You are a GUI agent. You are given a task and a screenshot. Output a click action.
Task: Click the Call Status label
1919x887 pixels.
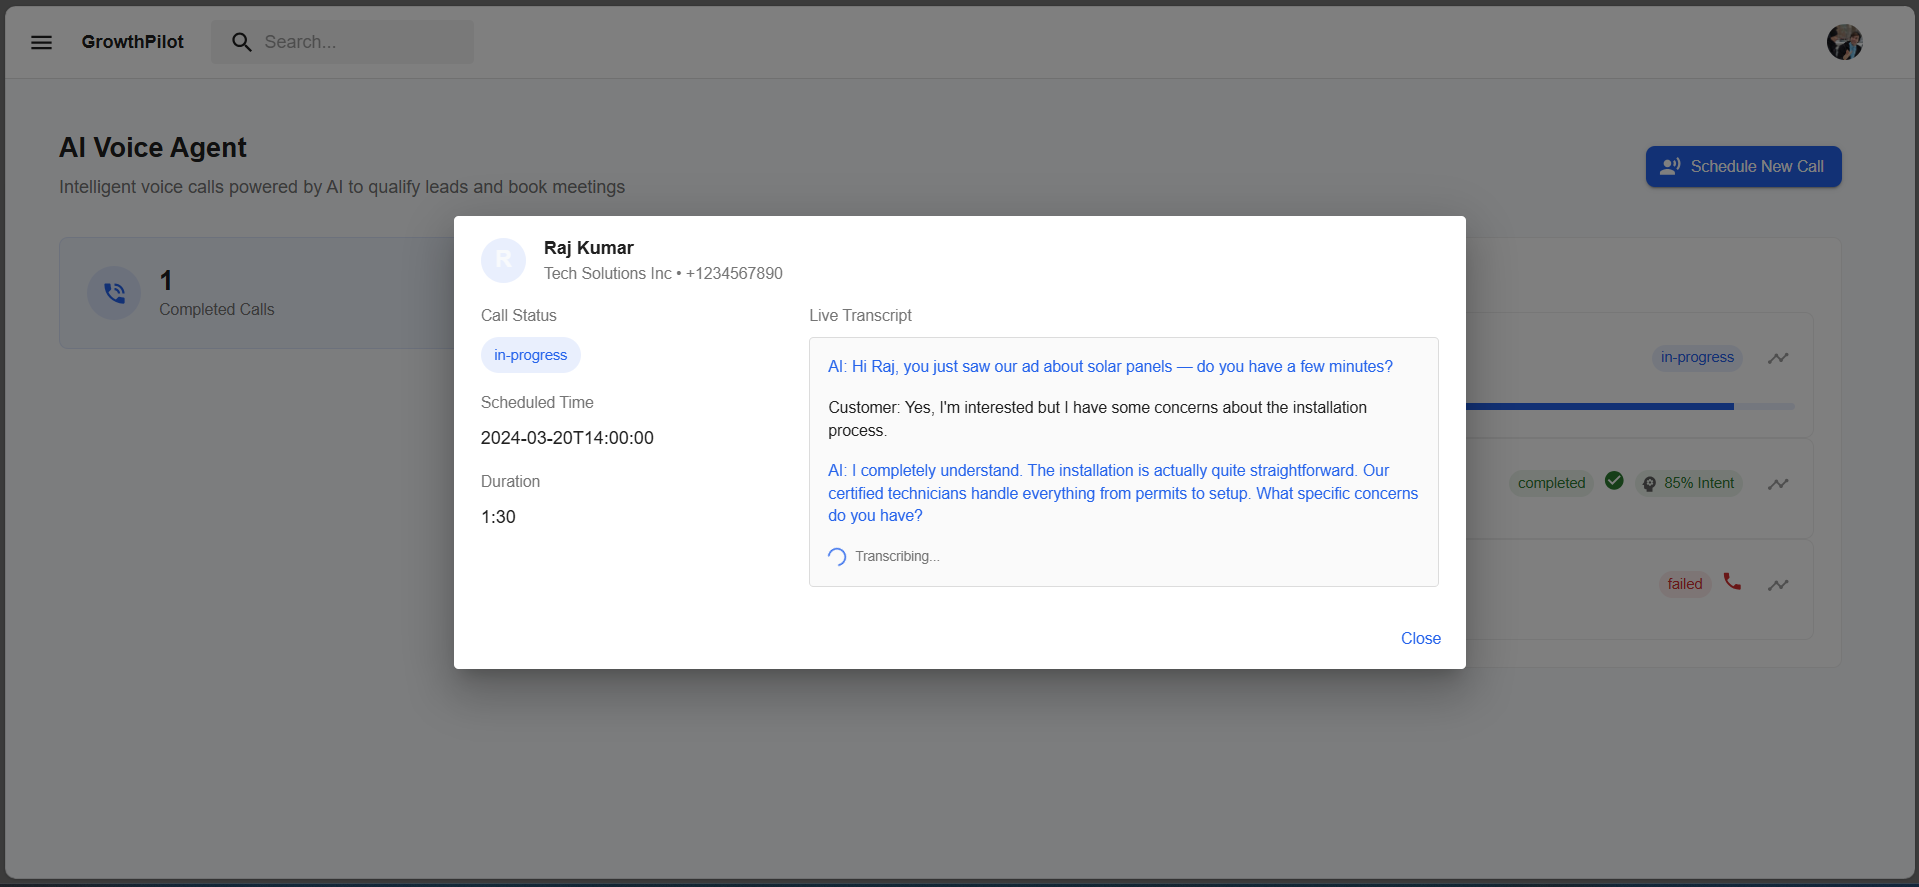[x=519, y=316]
